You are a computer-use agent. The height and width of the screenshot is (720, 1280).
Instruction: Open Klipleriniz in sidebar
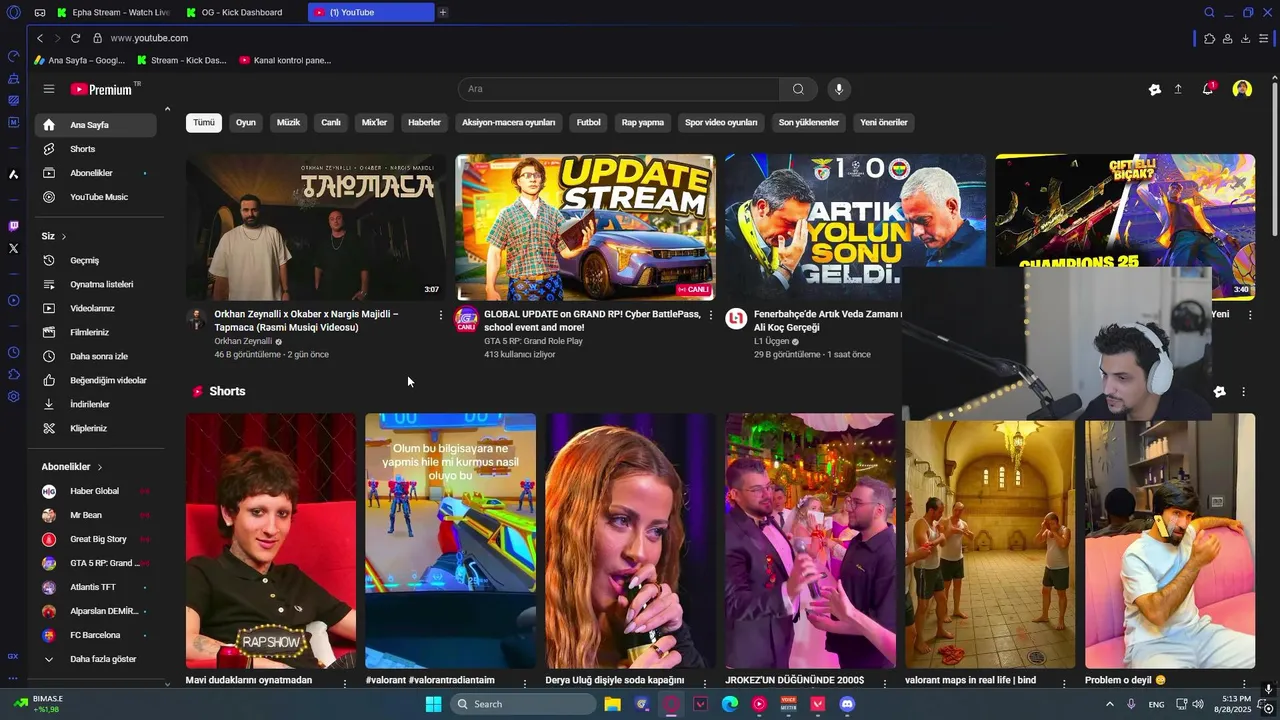tap(95, 428)
